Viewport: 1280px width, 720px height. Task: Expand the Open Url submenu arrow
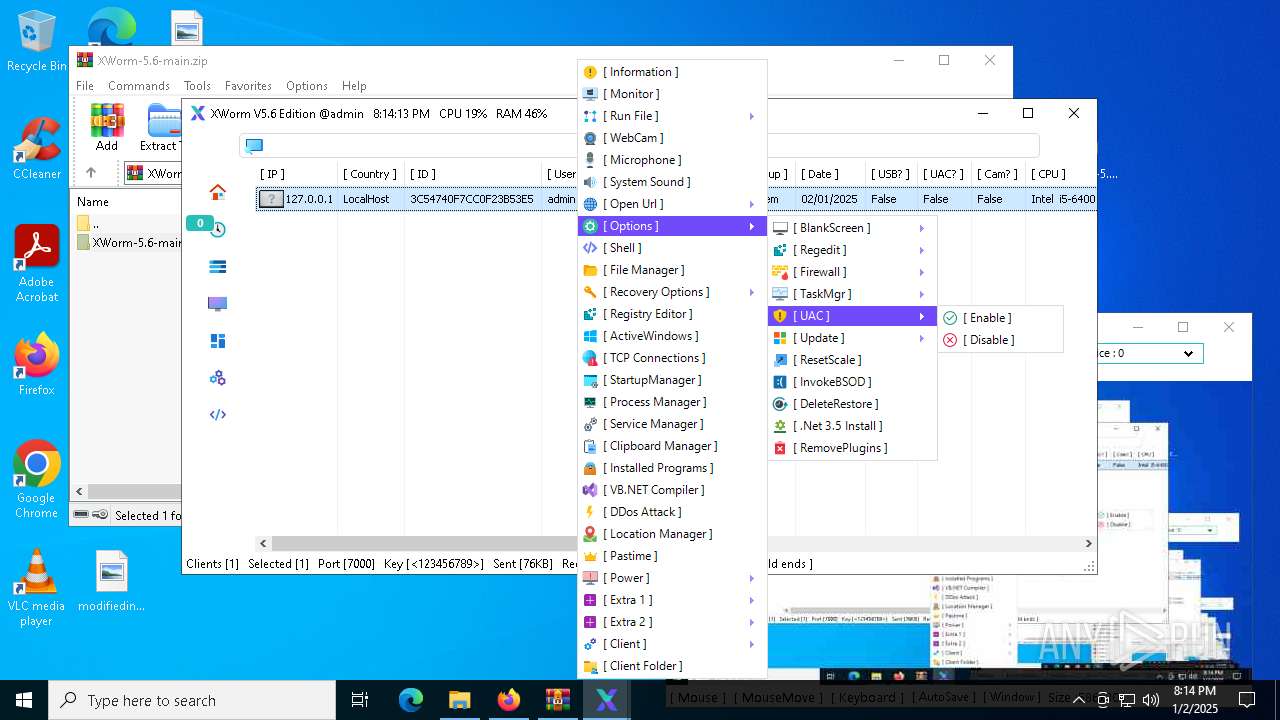751,204
